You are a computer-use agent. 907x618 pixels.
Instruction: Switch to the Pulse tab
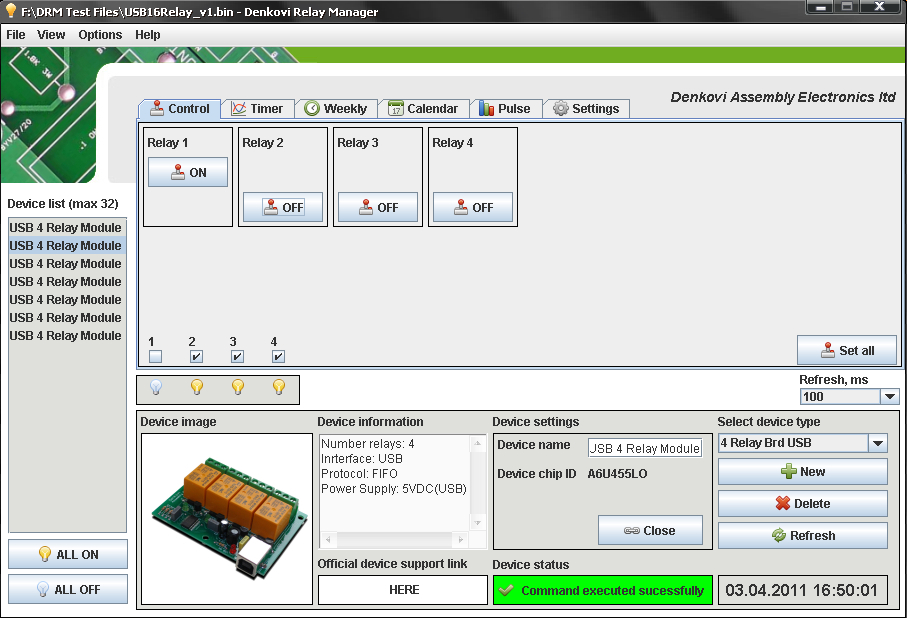pos(506,109)
